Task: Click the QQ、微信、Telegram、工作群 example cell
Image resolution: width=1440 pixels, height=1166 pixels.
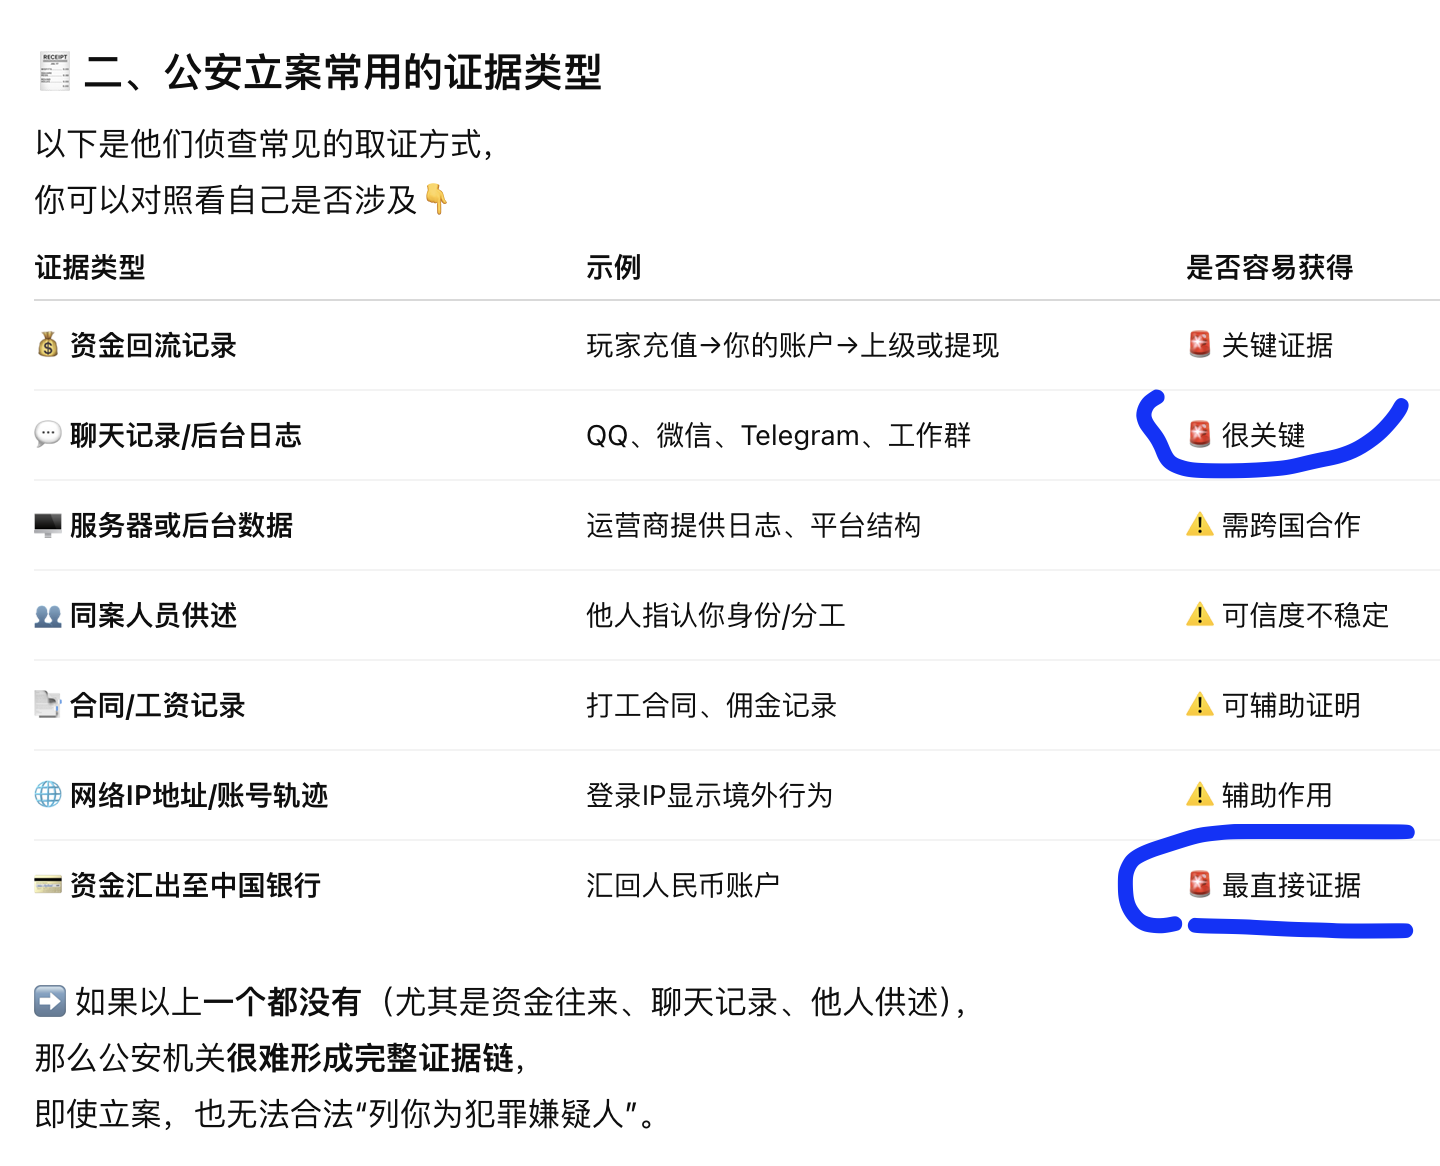Action: (x=778, y=435)
